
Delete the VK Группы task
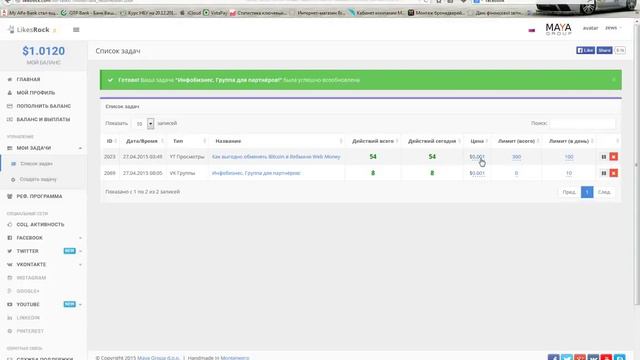(613, 173)
